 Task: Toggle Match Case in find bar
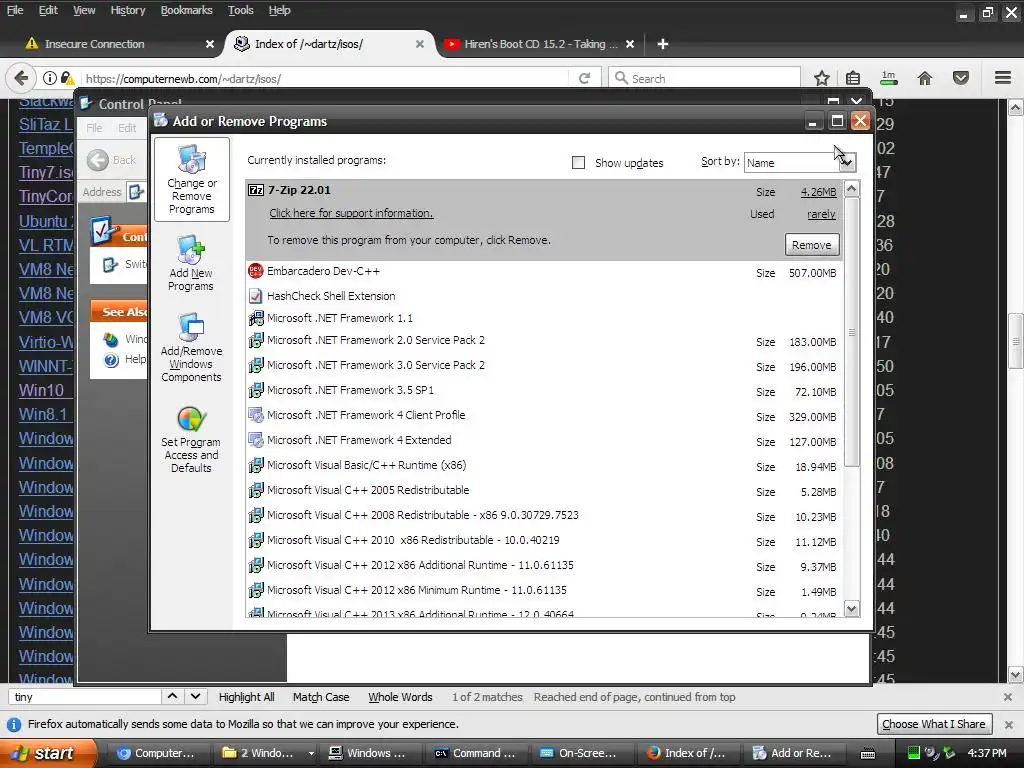pos(321,697)
